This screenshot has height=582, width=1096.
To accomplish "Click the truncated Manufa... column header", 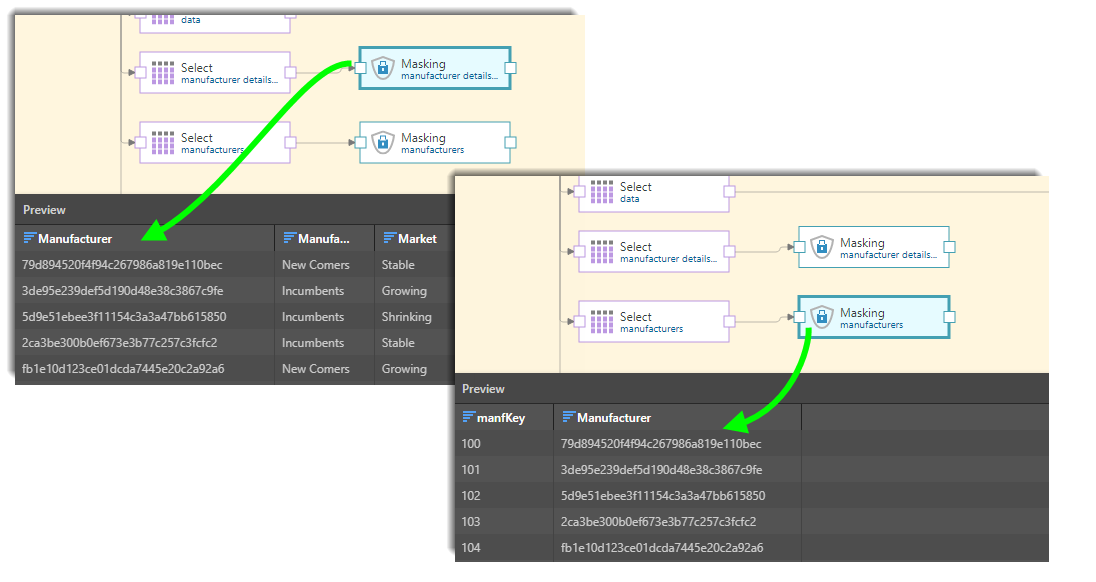I will (x=322, y=239).
